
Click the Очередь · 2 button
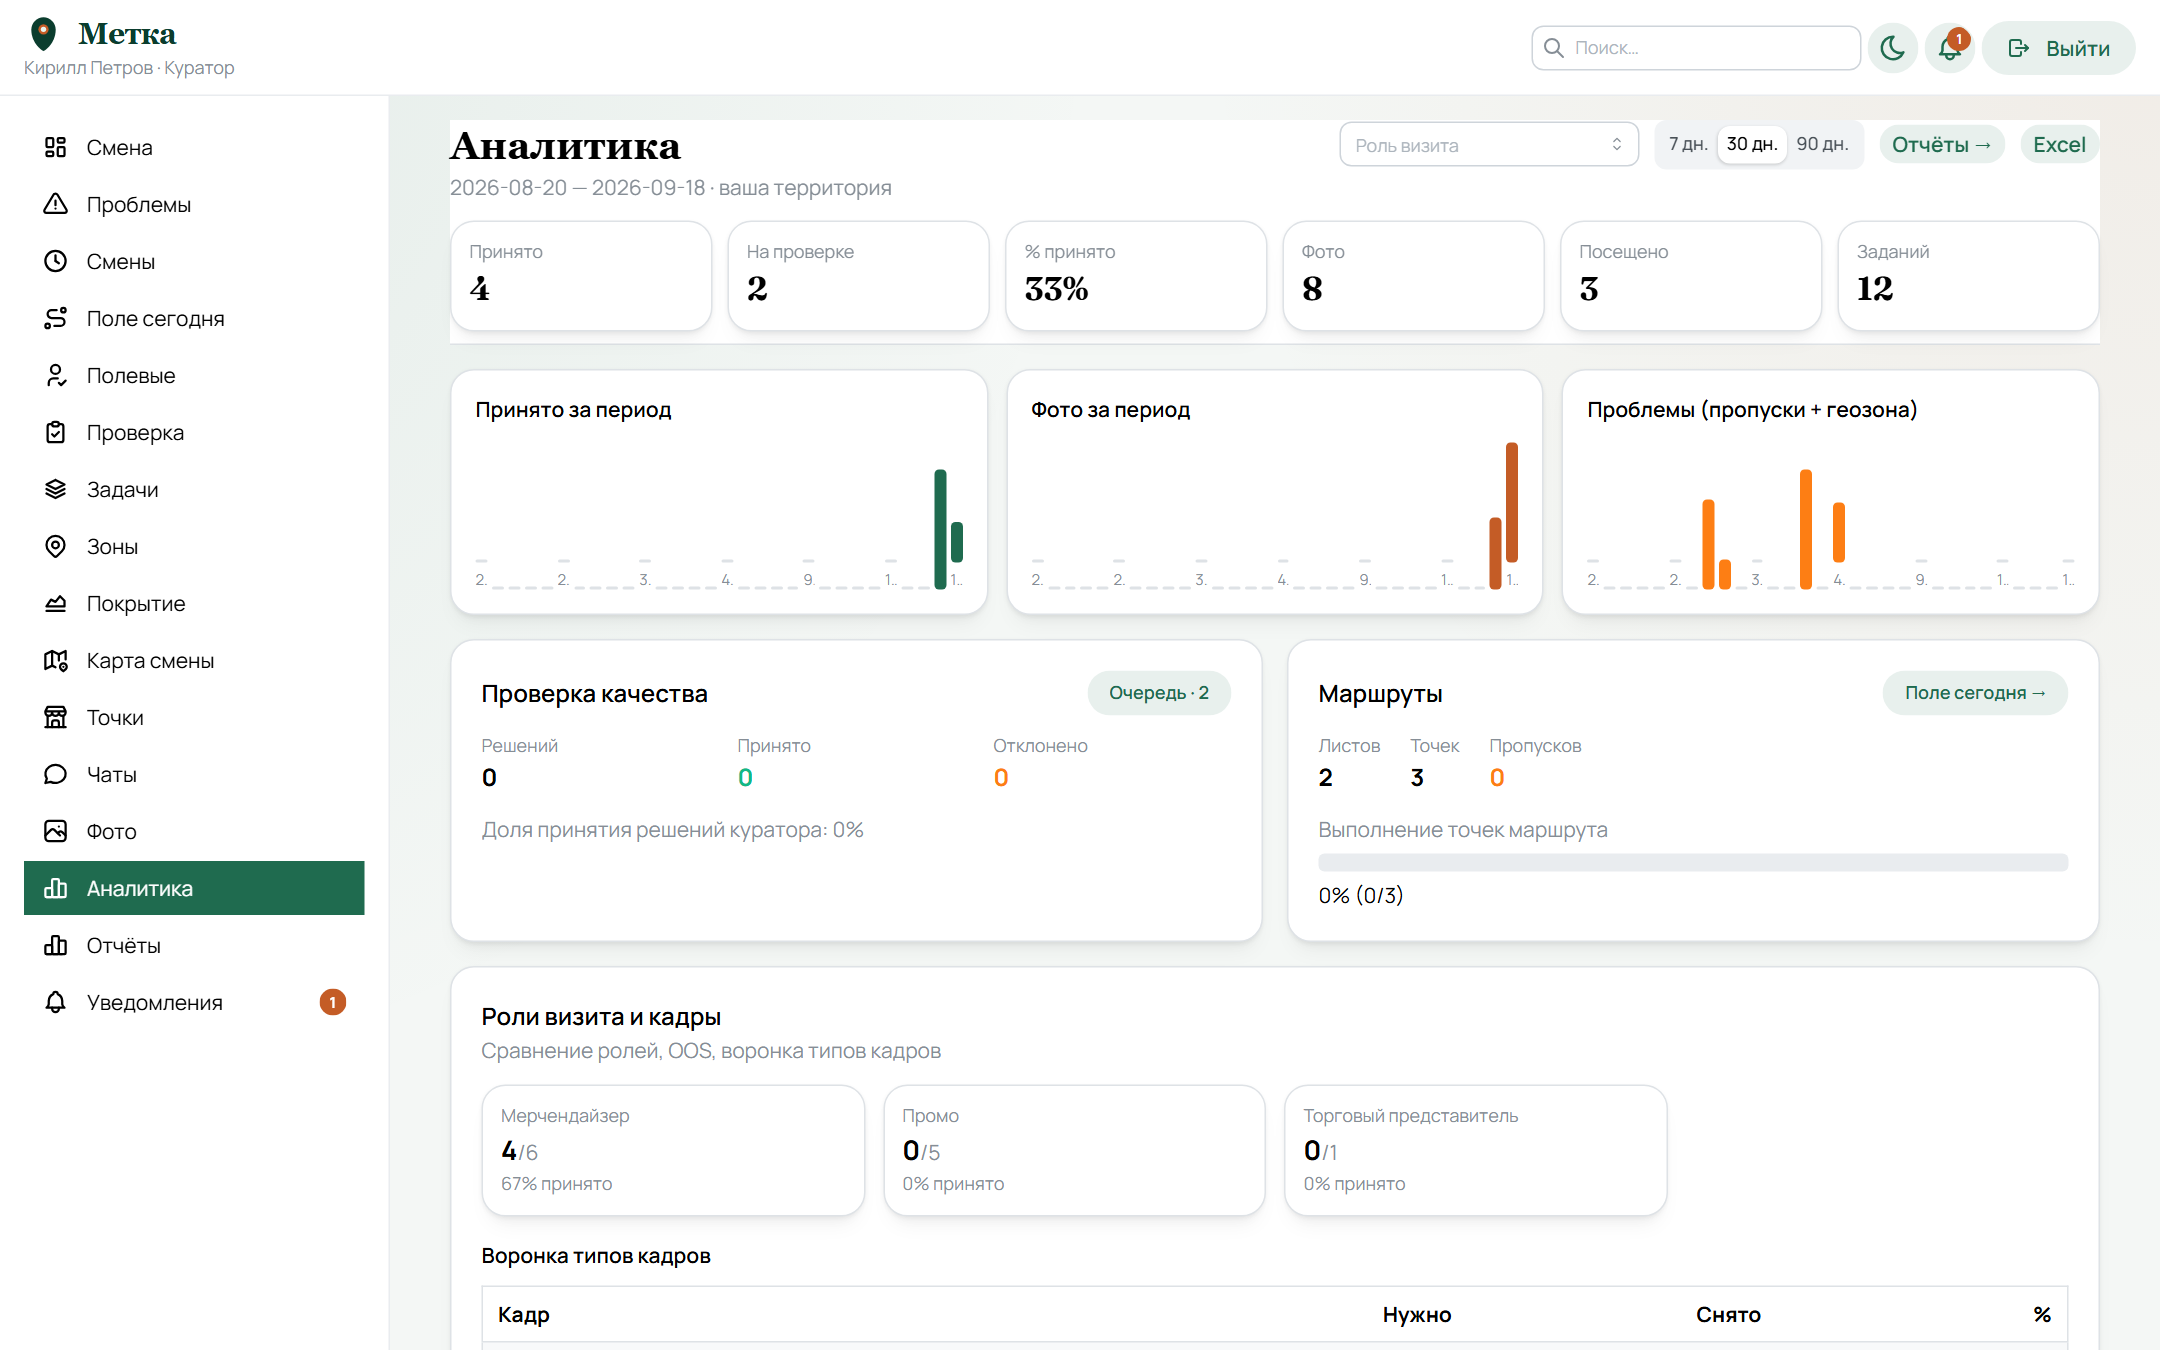pos(1159,693)
